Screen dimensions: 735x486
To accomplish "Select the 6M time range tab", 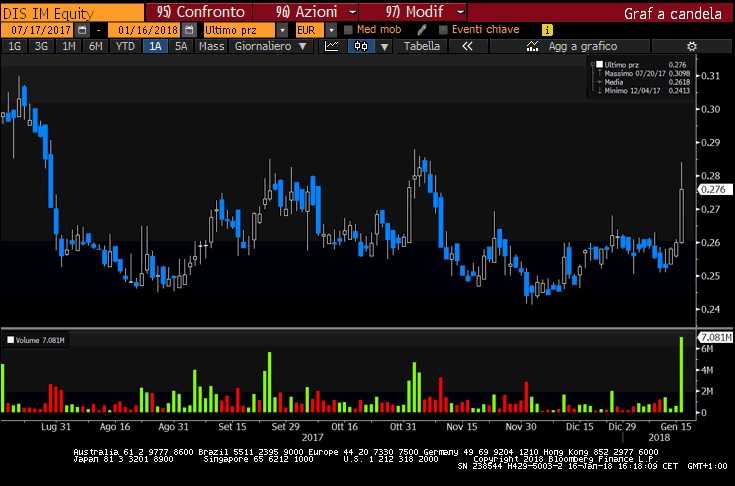I will click(x=96, y=46).
